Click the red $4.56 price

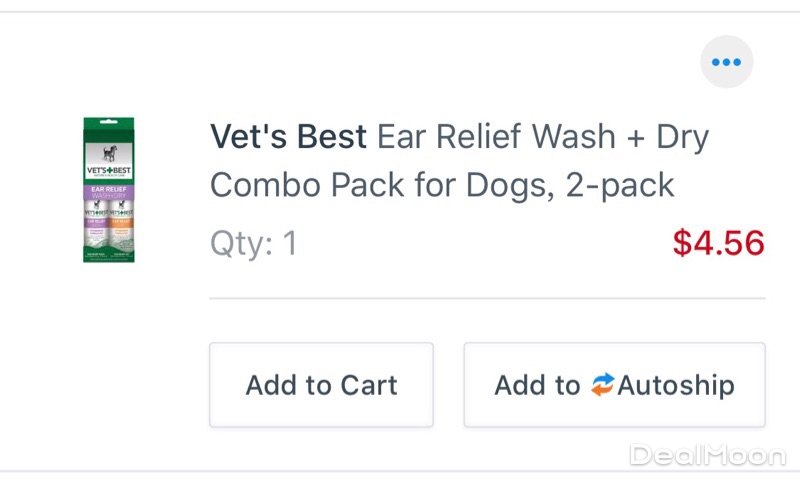pyautogui.click(x=718, y=243)
